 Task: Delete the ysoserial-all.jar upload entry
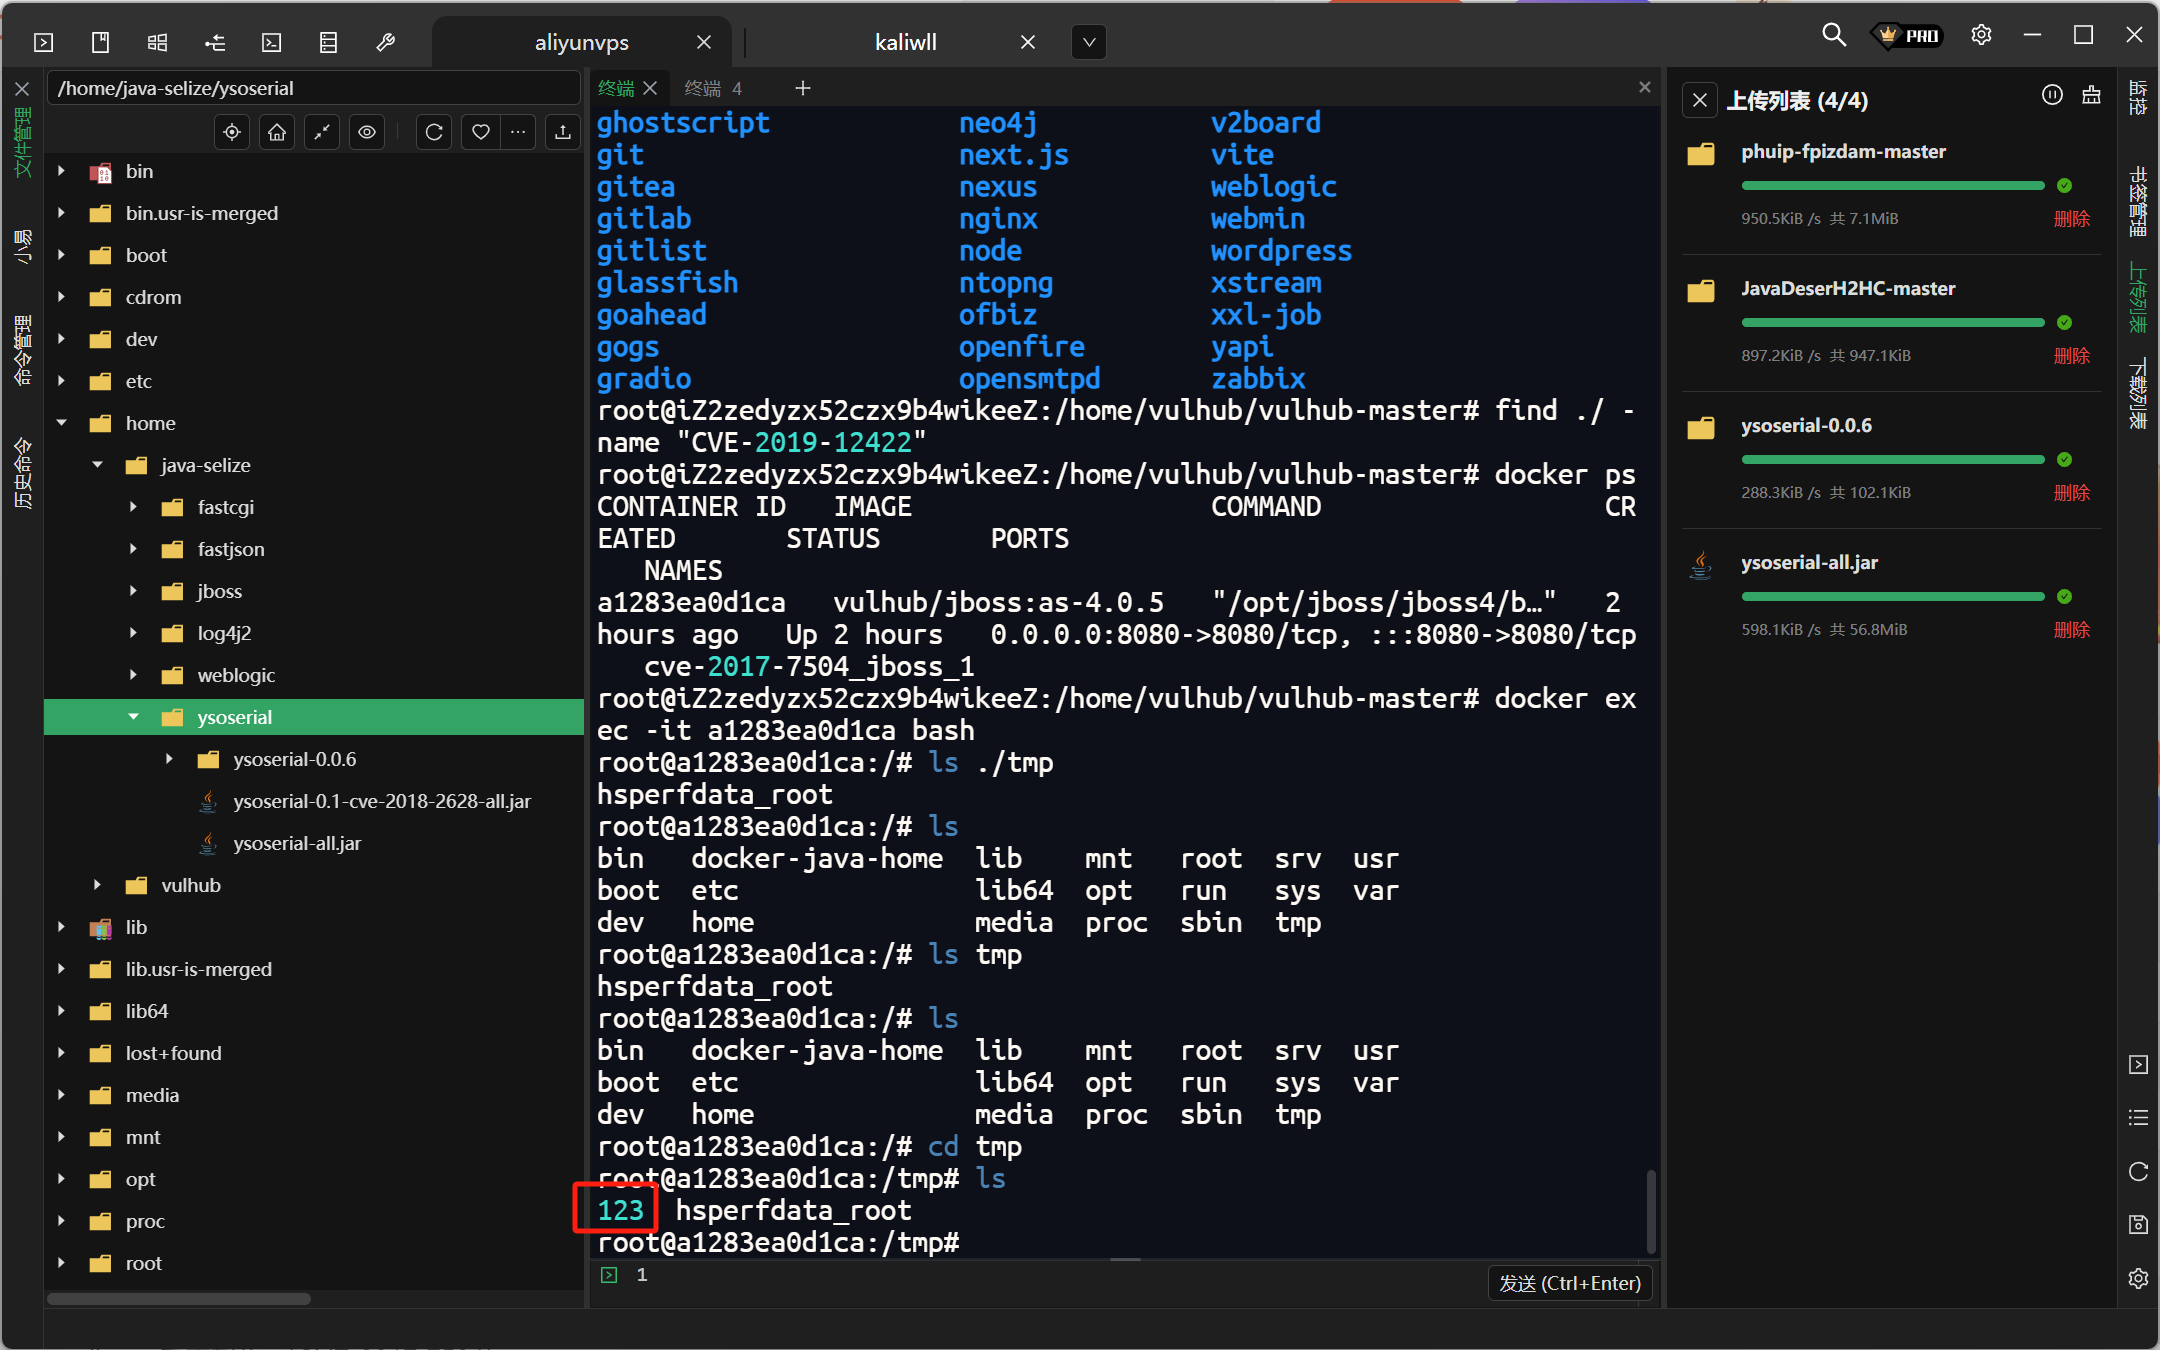pos(2071,630)
